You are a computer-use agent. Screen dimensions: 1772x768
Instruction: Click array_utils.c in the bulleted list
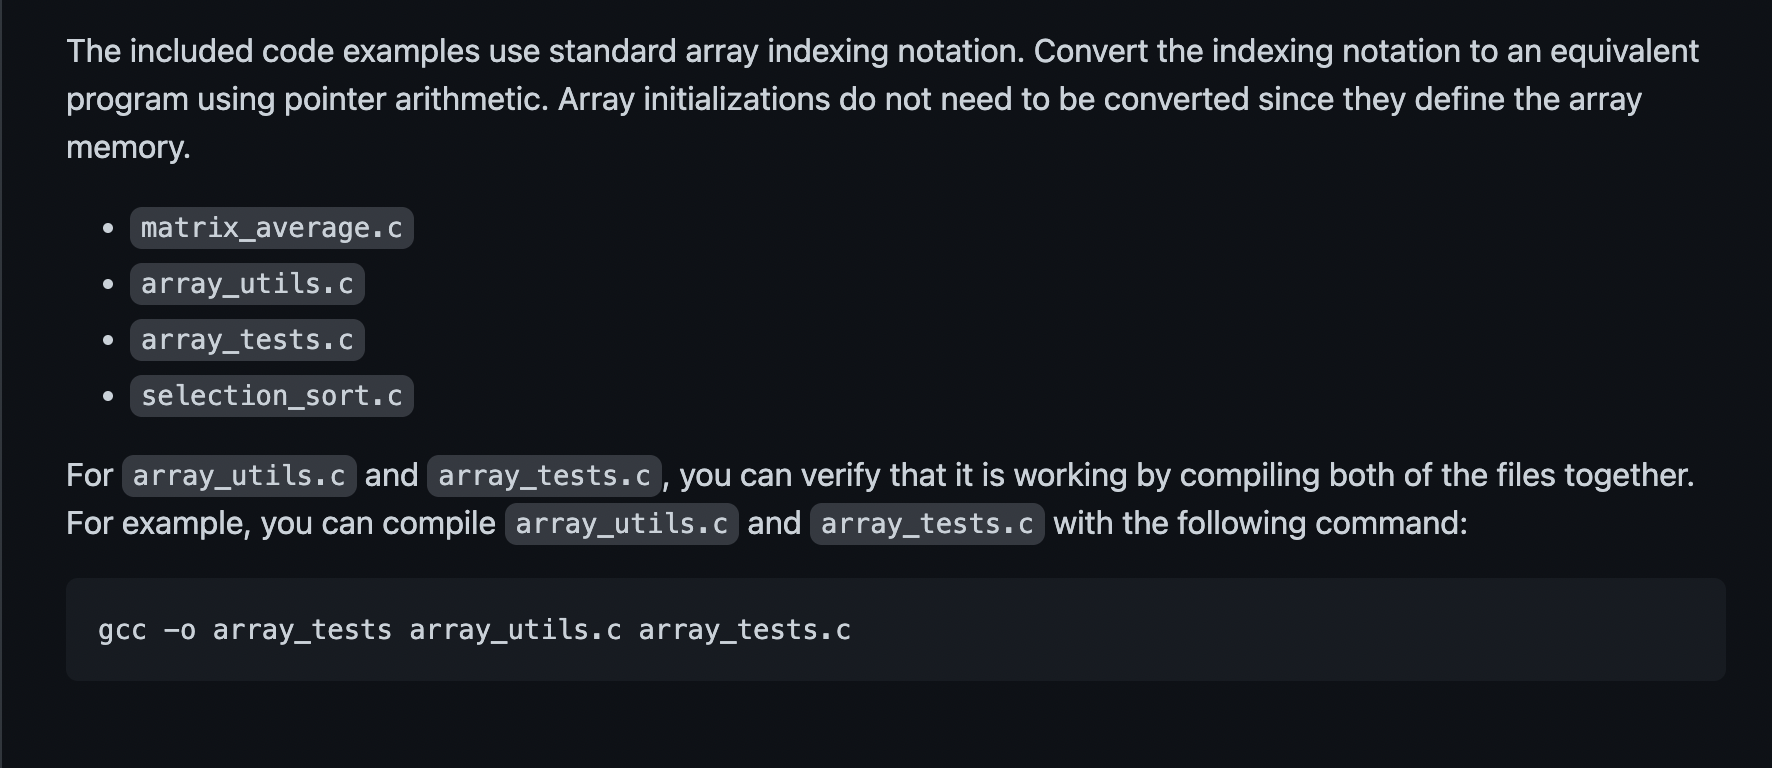(x=247, y=284)
